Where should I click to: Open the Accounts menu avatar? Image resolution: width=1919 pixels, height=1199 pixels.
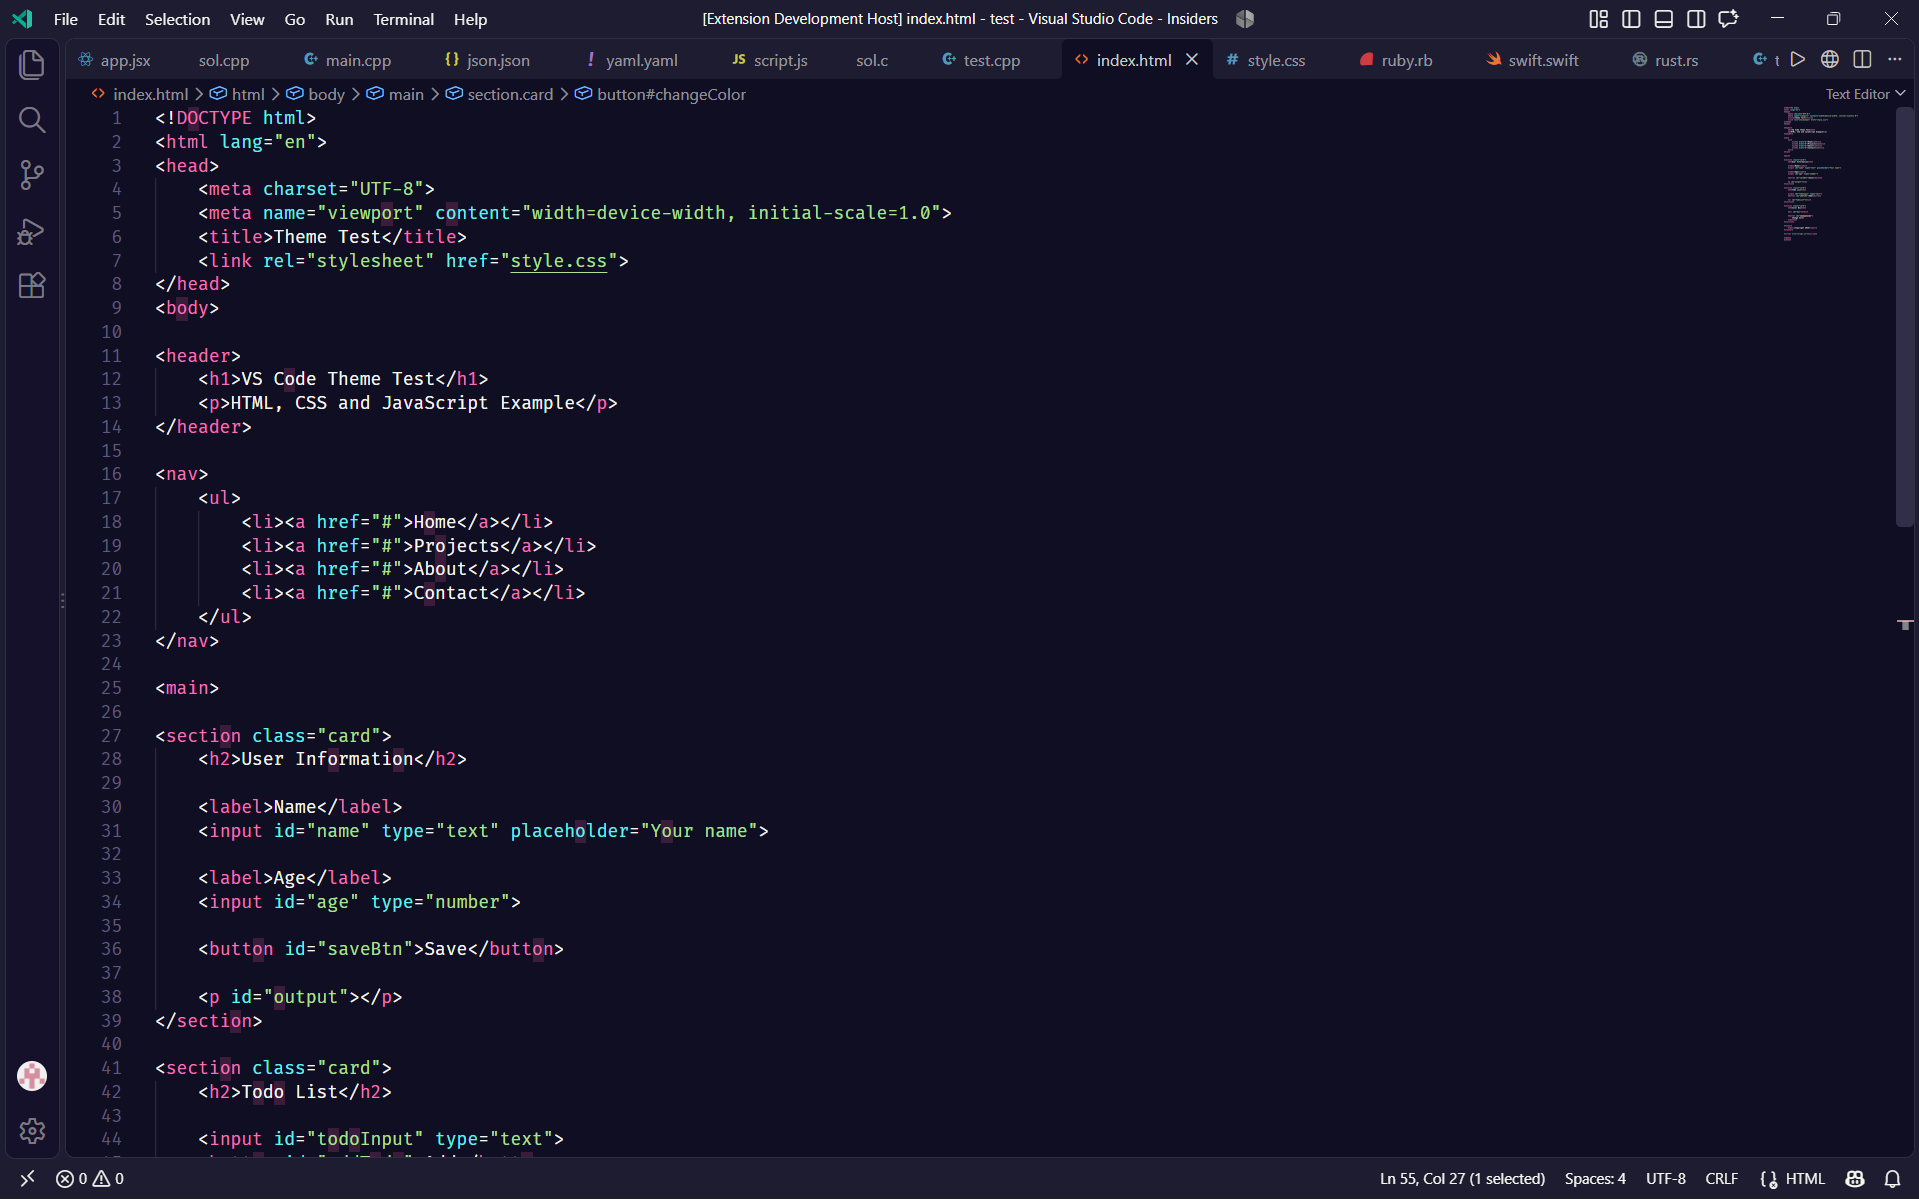click(32, 1076)
